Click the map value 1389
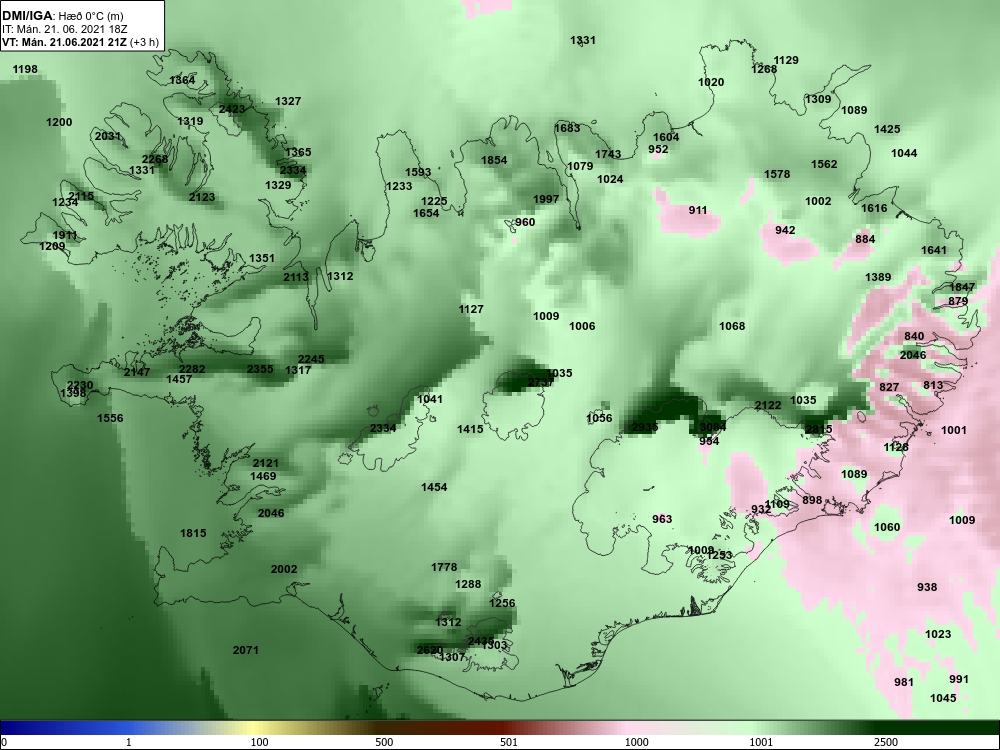 [878, 277]
